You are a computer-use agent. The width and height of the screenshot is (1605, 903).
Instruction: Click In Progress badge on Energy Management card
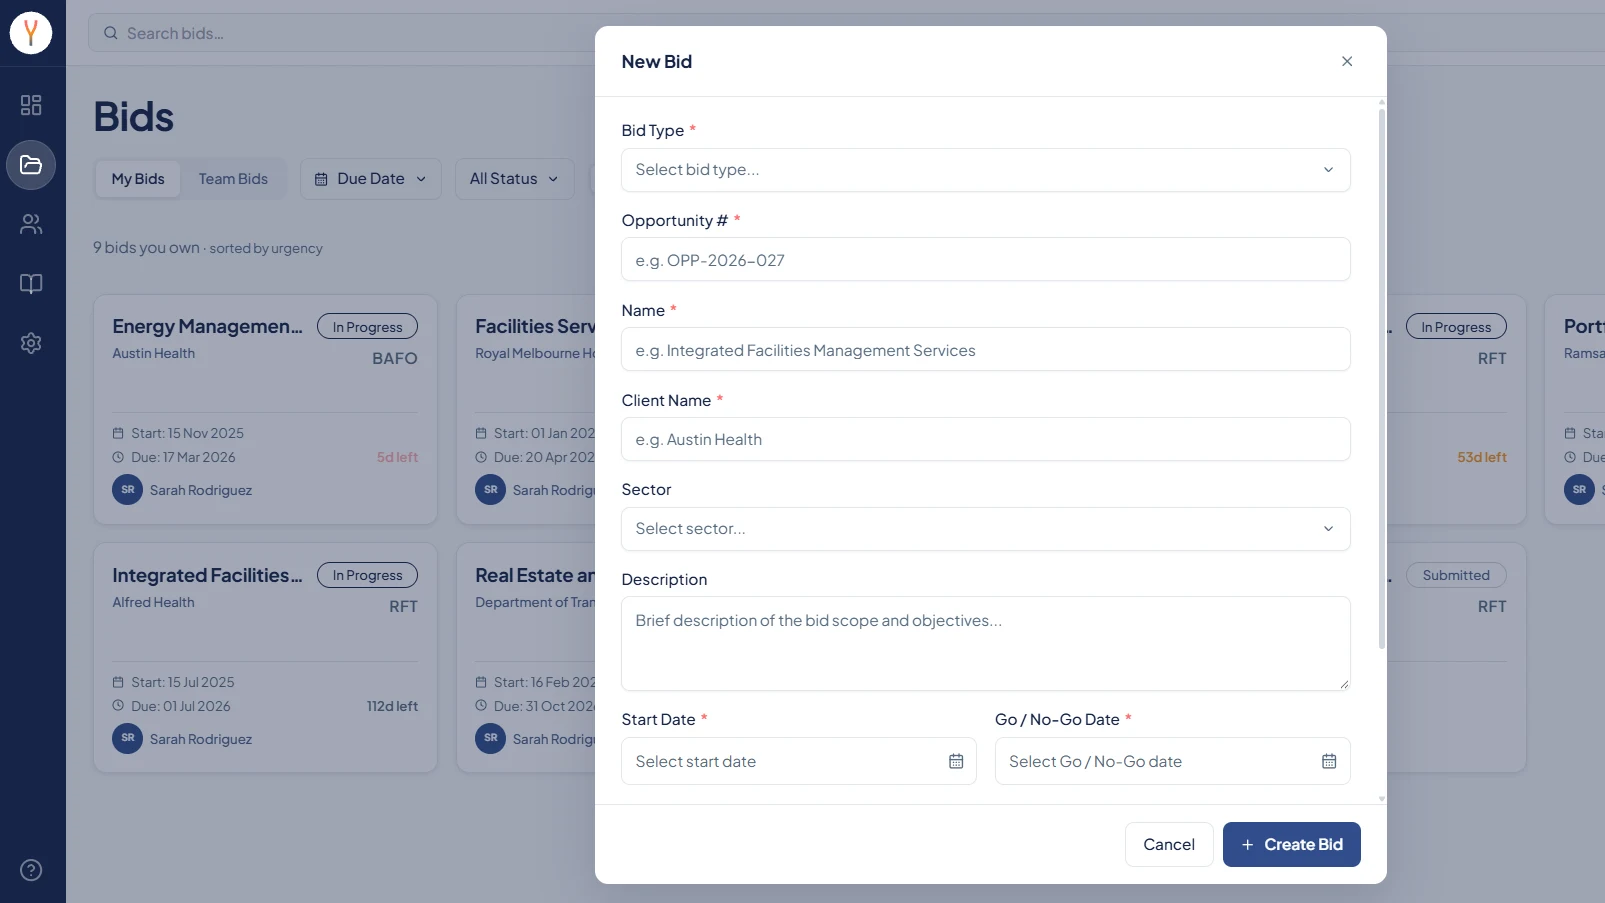[367, 327]
